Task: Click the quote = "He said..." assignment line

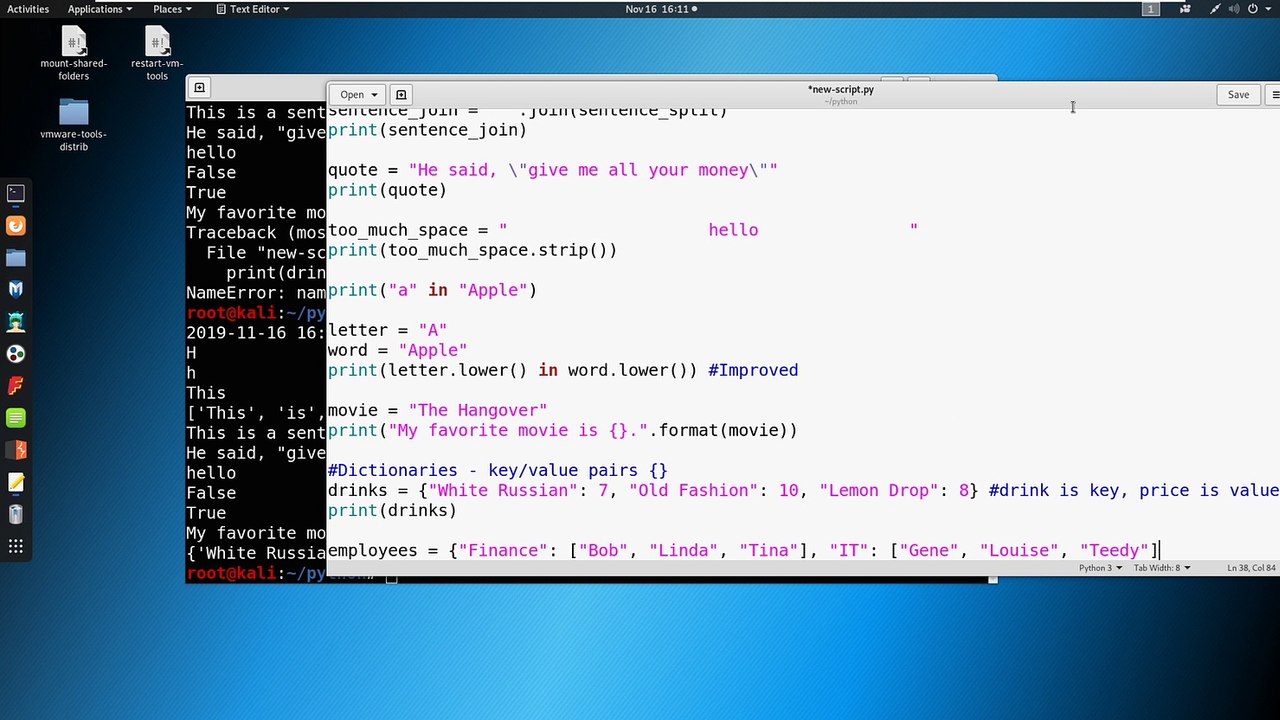Action: 552,170
